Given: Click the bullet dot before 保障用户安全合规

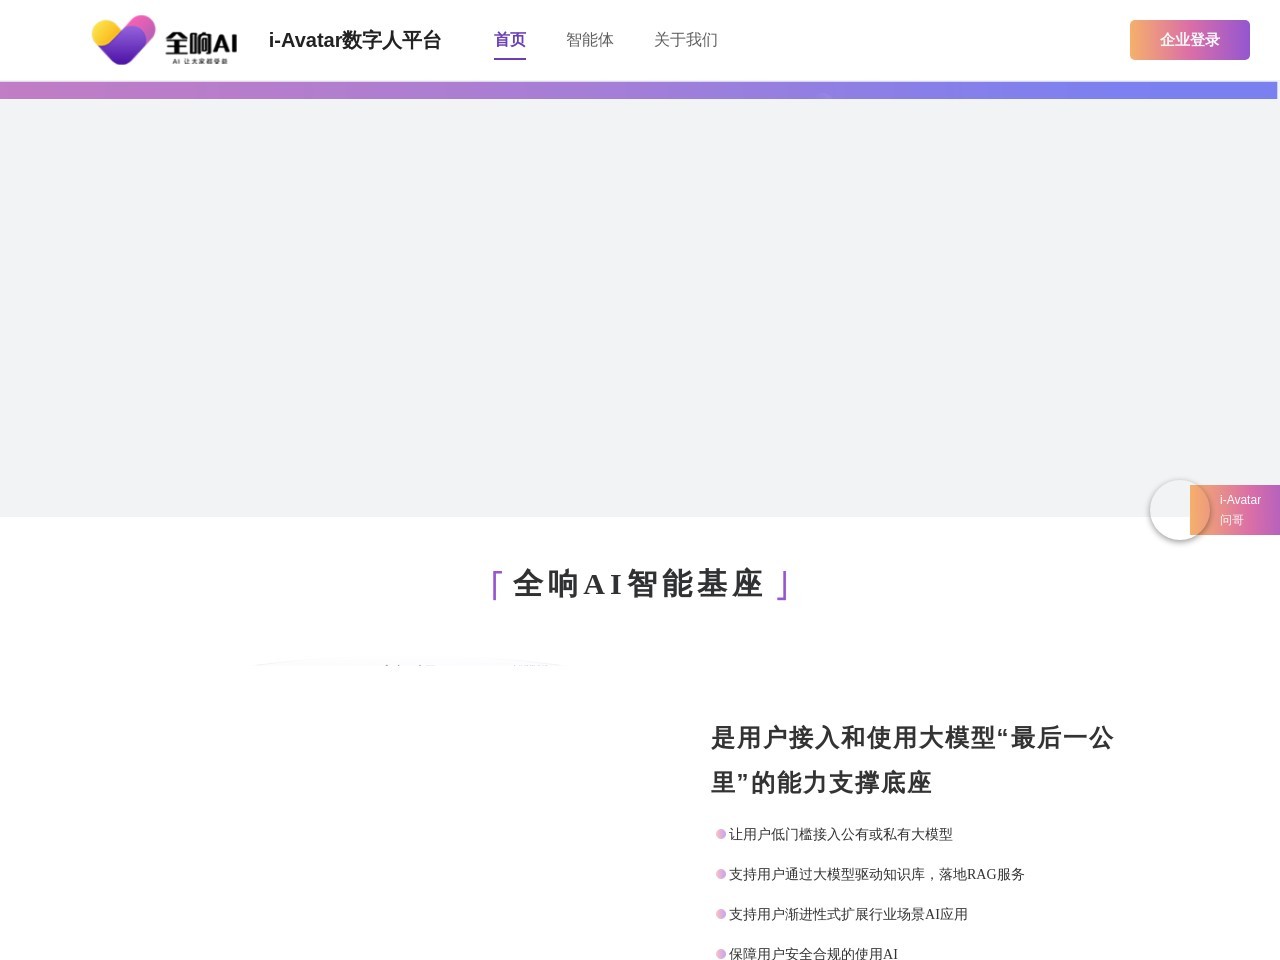Looking at the screenshot, I should point(721,954).
